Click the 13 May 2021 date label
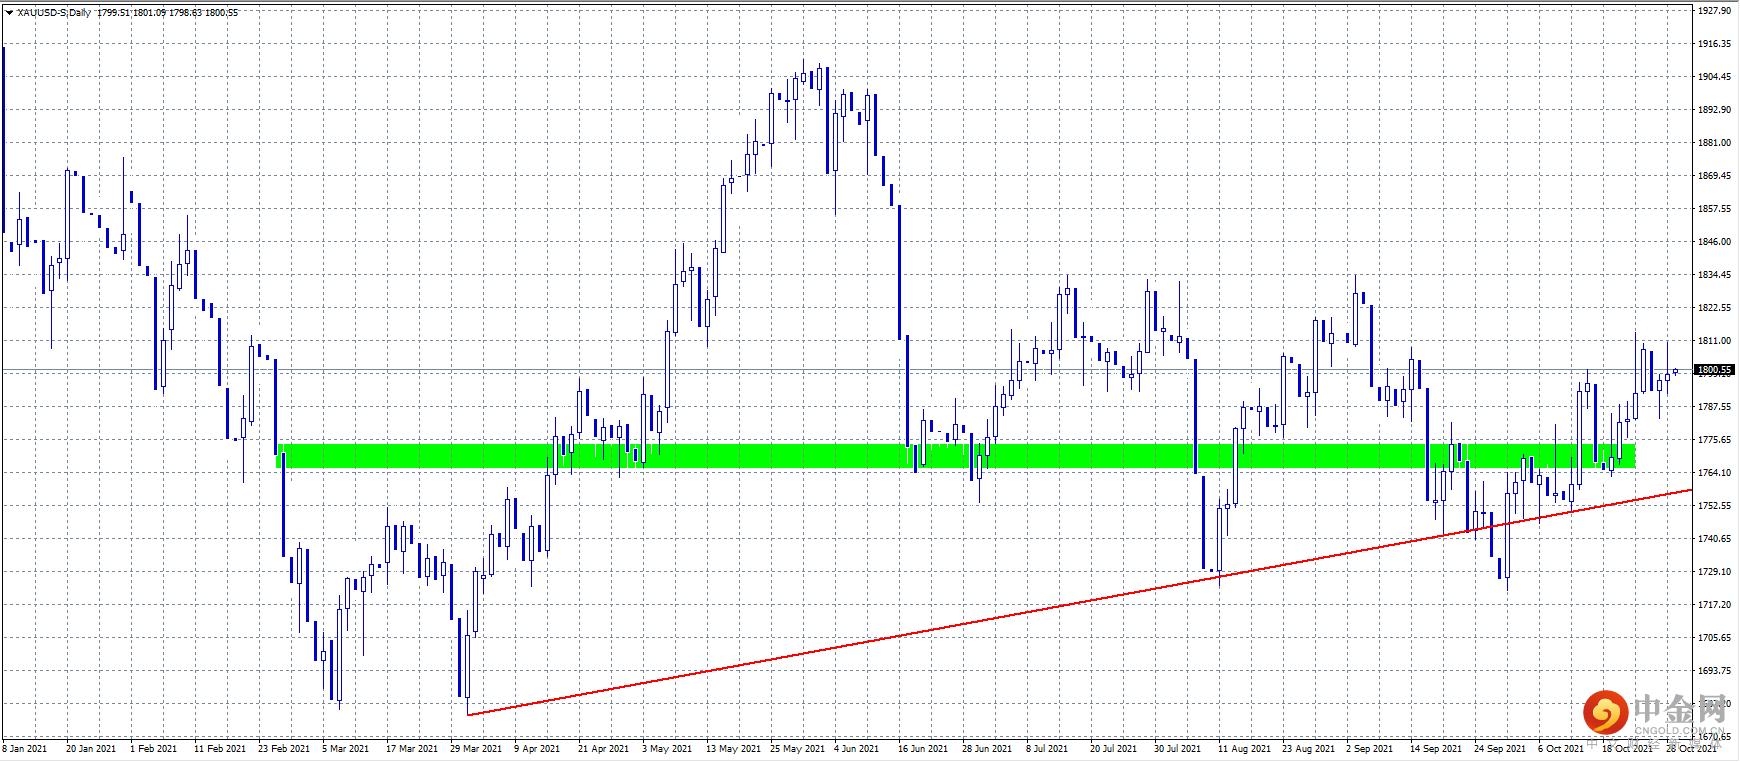This screenshot has height=762, width=1740. click(x=734, y=749)
